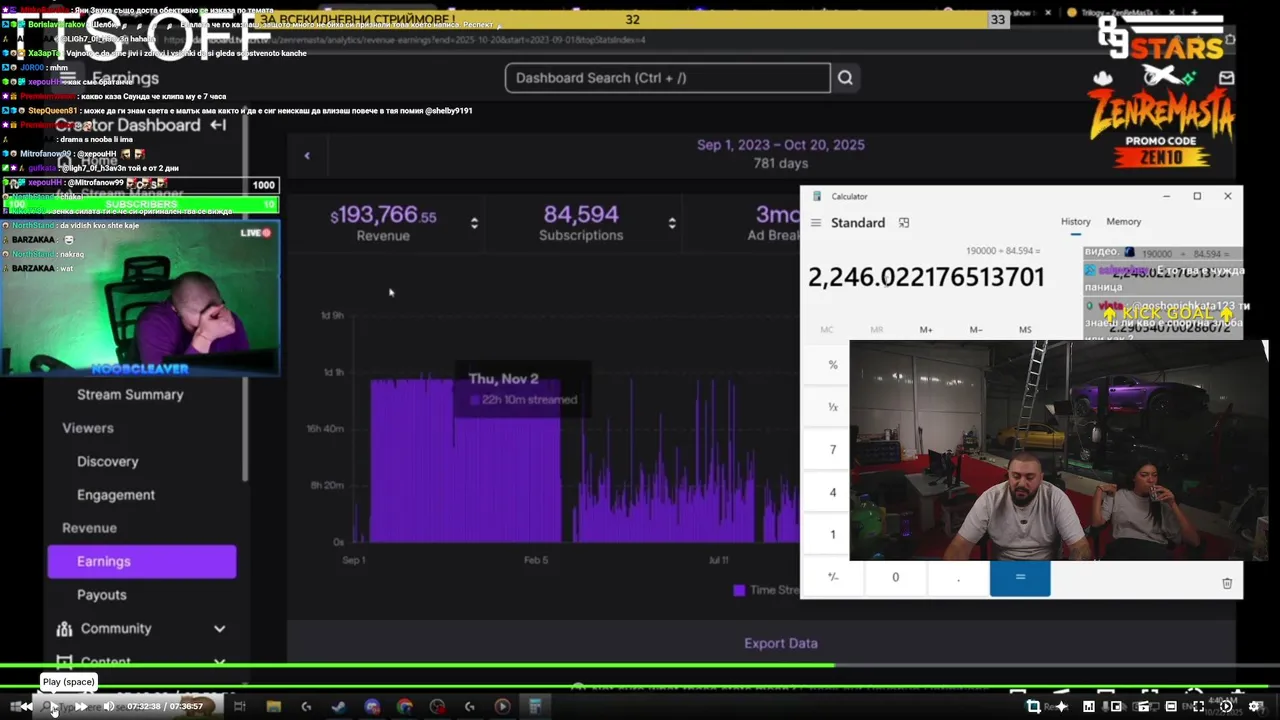Image resolution: width=1280 pixels, height=720 pixels.
Task: Switch to the Memory tab in Calculator
Action: pyautogui.click(x=1123, y=222)
